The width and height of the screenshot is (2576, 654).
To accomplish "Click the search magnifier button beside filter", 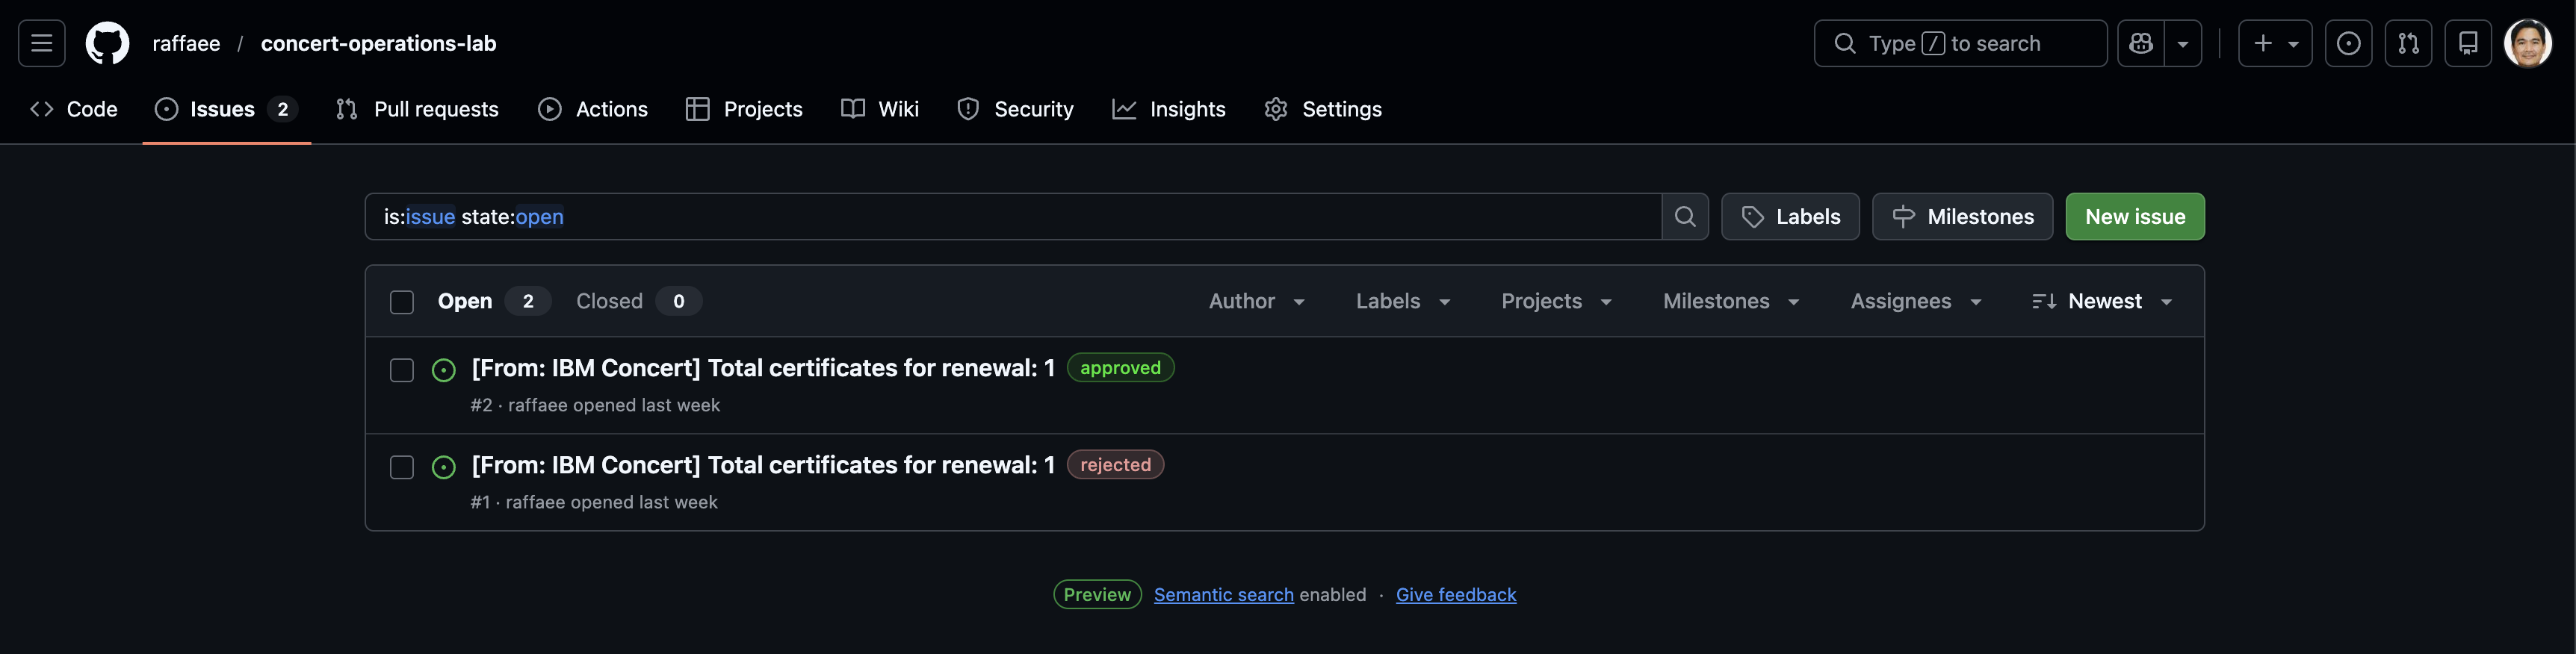I will pos(1685,216).
